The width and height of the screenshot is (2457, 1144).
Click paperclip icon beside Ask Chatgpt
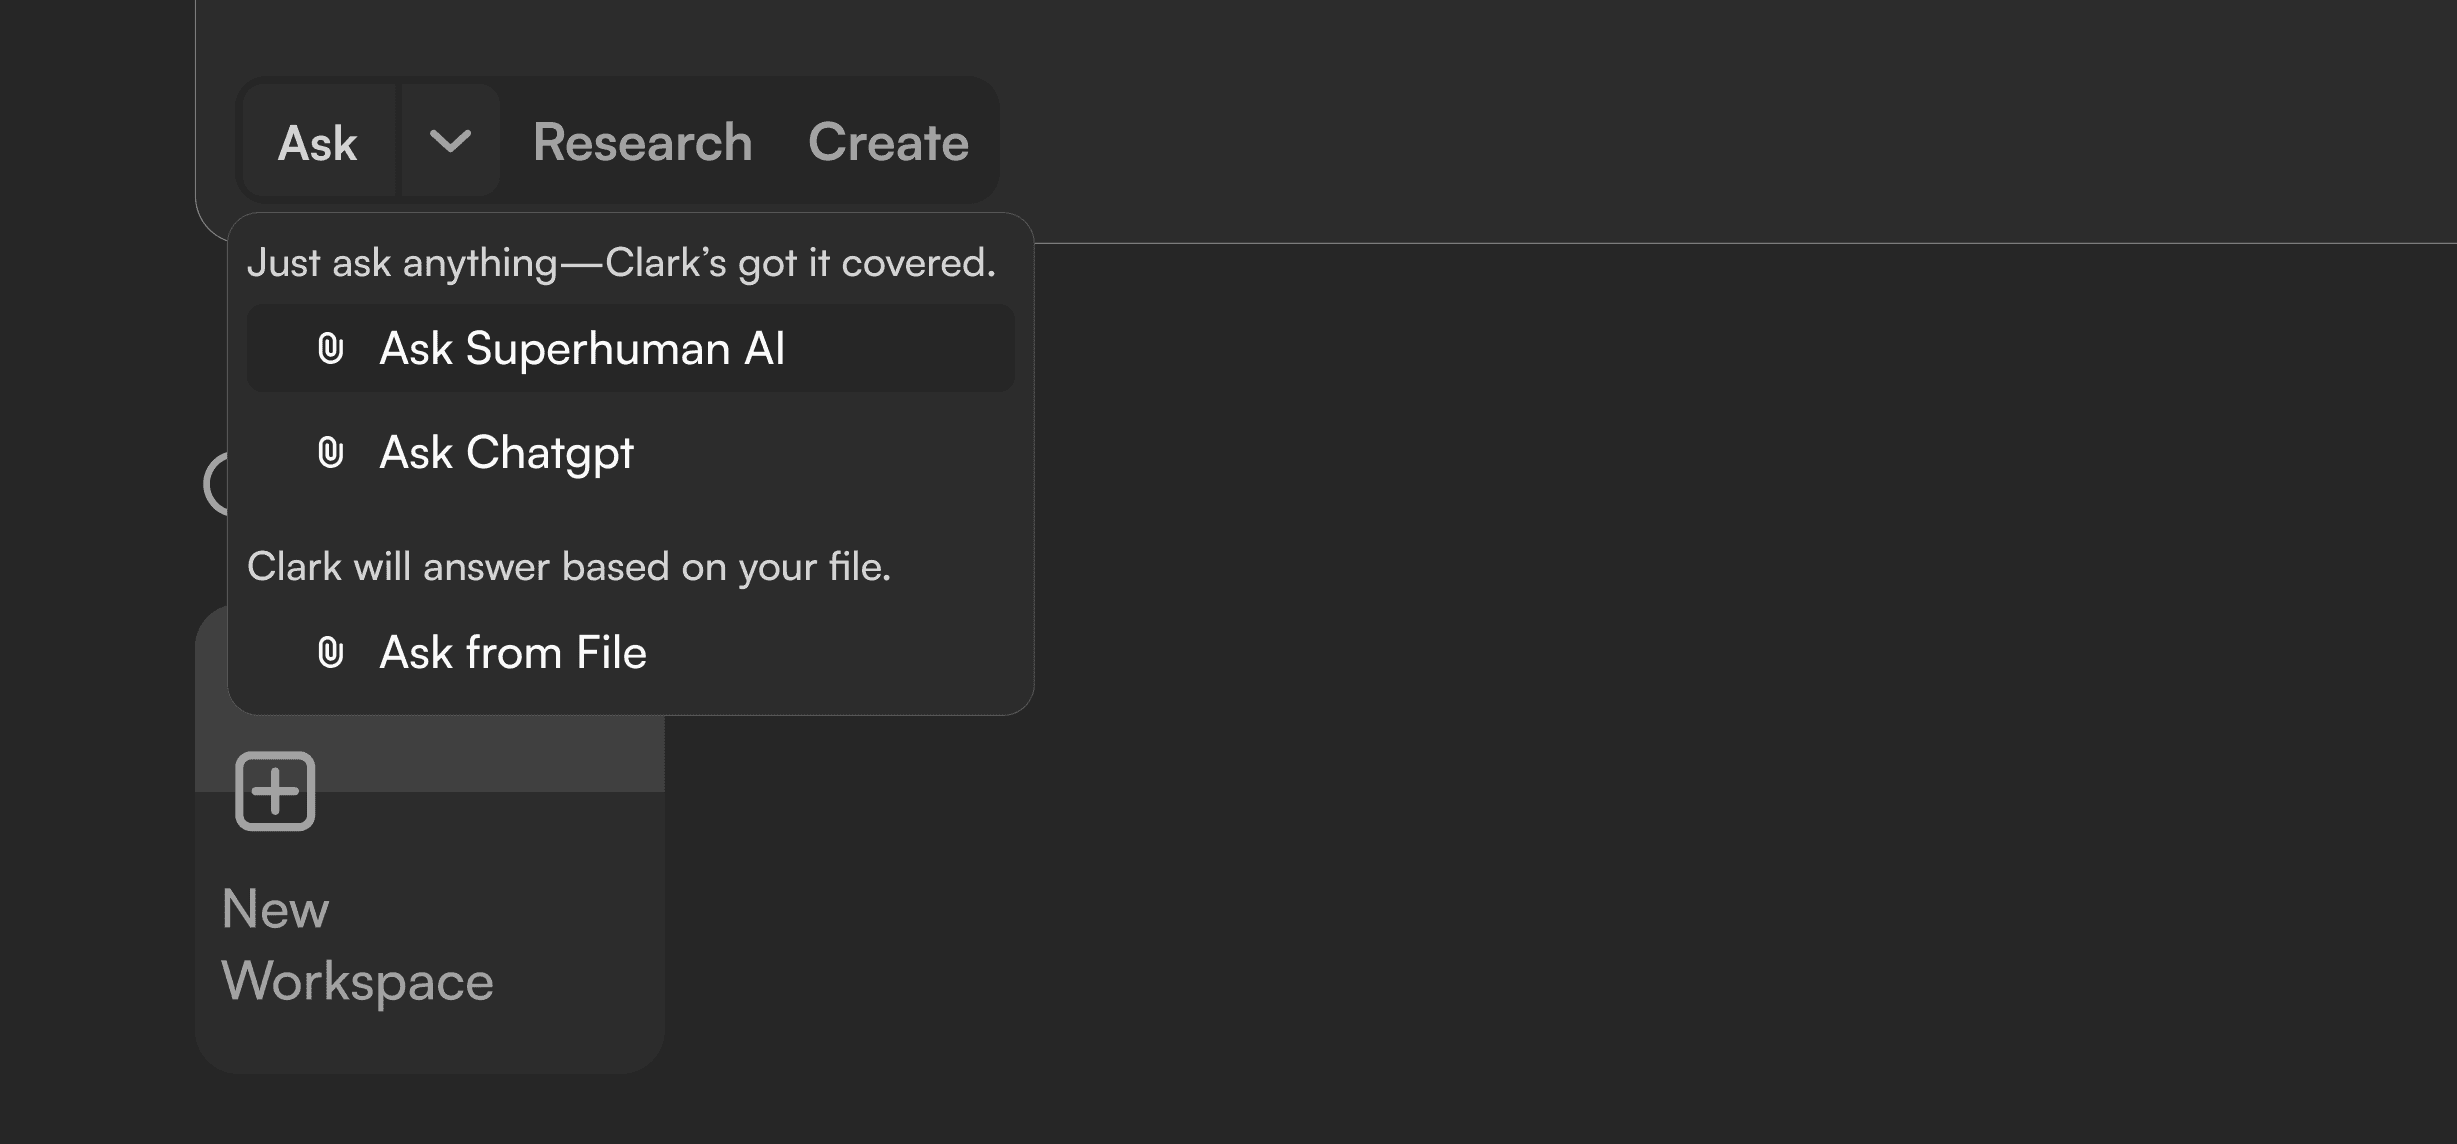331,453
